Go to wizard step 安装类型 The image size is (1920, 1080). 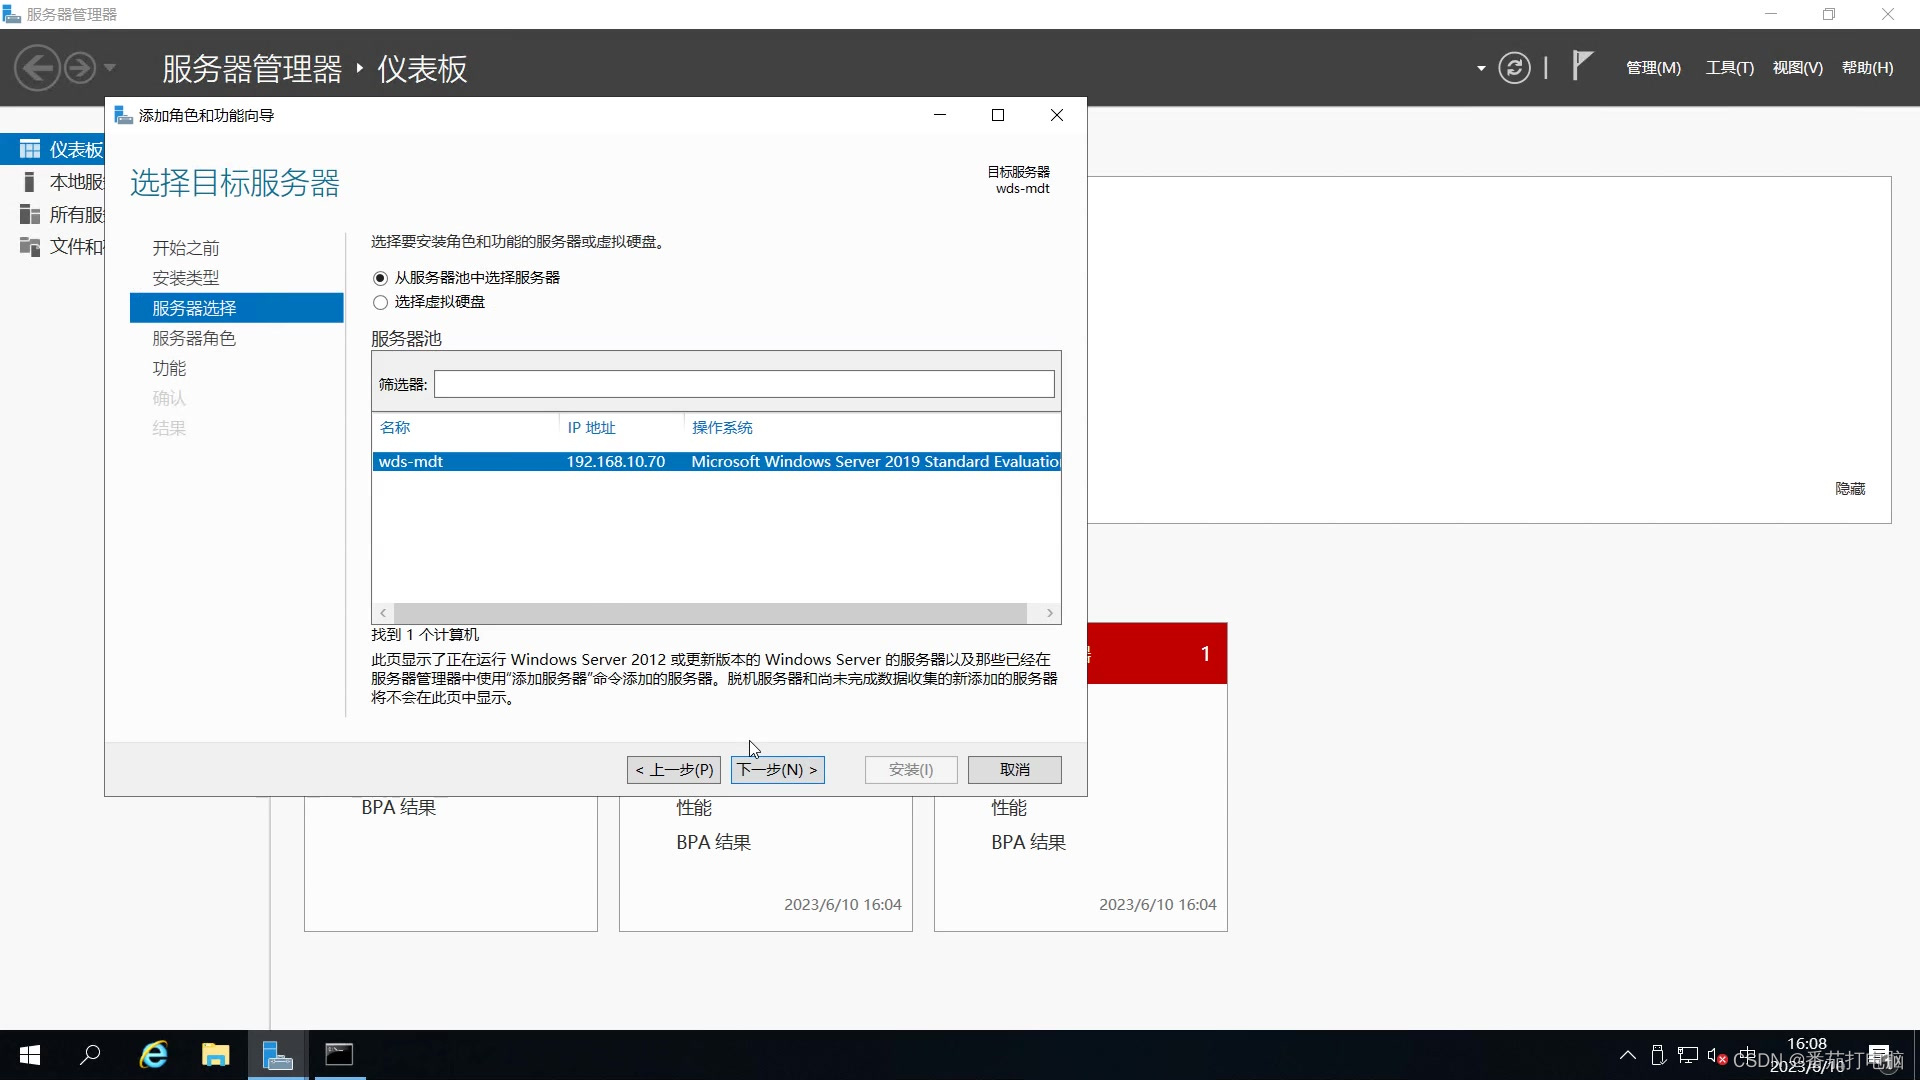pos(186,278)
